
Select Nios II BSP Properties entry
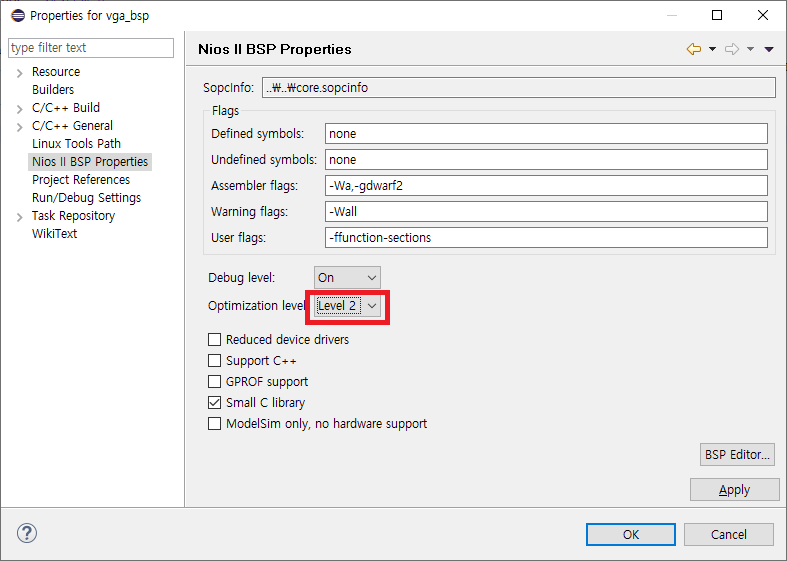[90, 162]
